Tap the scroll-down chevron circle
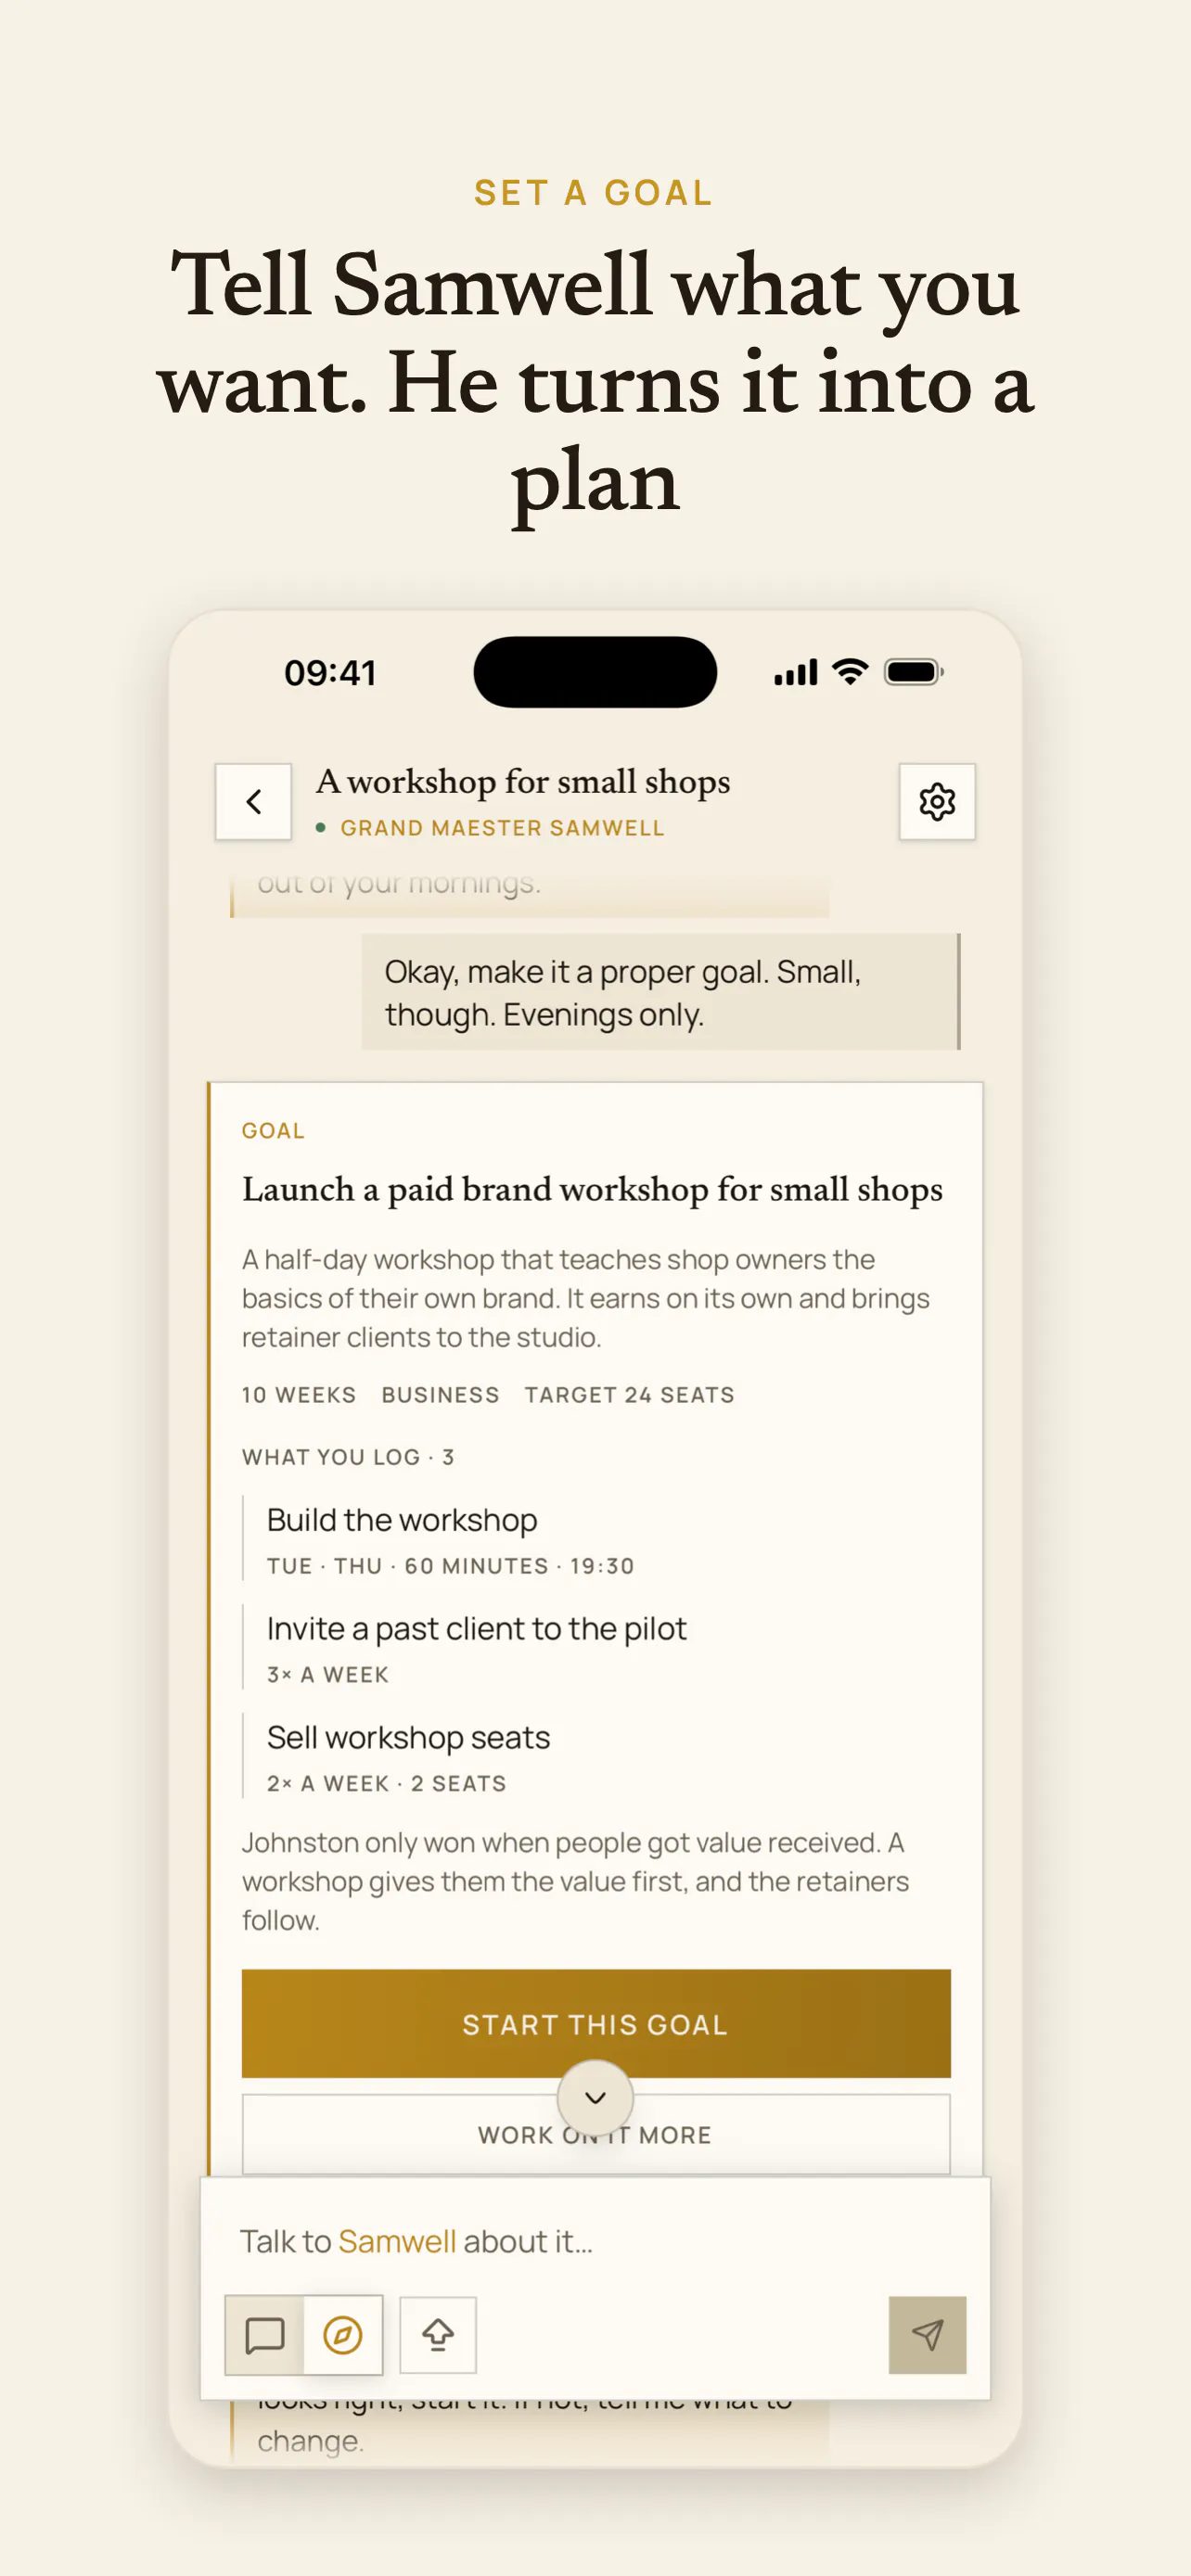 pyautogui.click(x=595, y=2097)
